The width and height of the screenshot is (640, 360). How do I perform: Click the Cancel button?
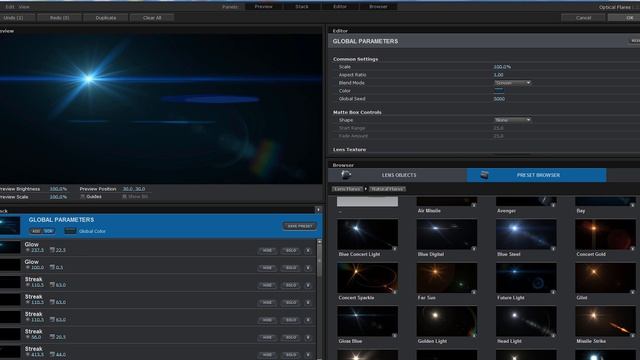tap(583, 18)
